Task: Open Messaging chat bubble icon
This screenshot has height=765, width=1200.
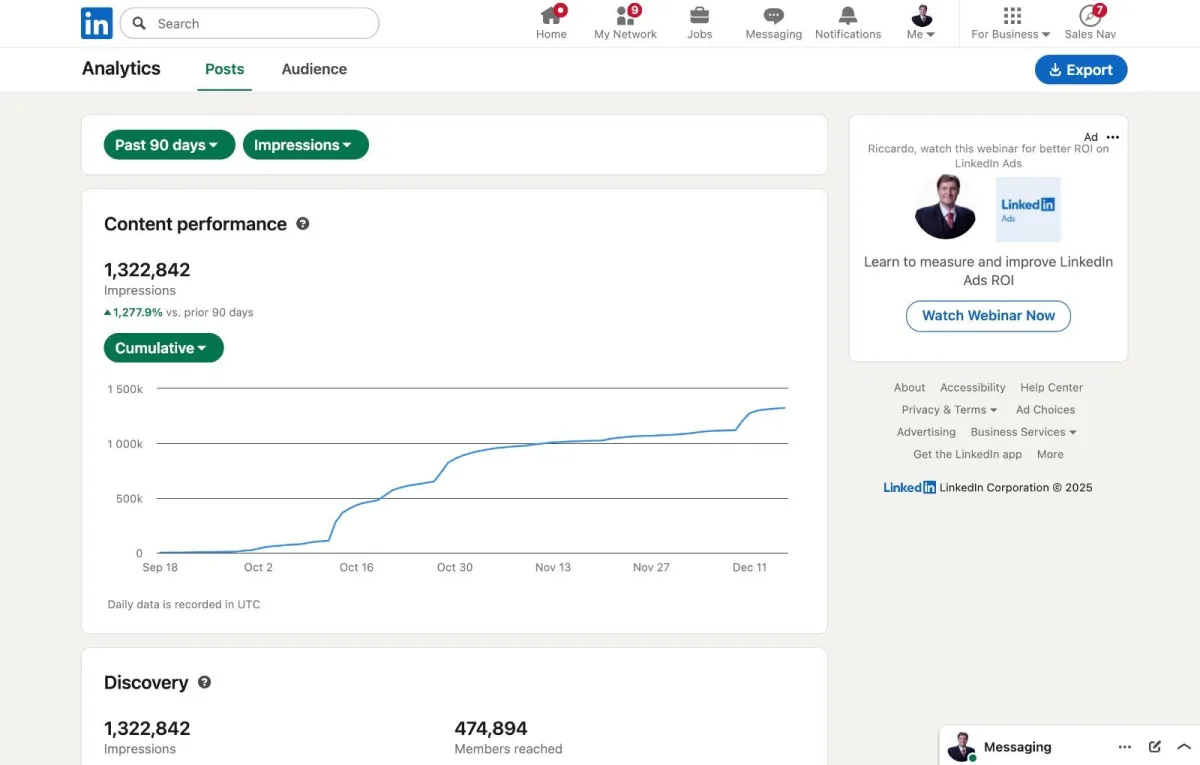Action: [773, 16]
